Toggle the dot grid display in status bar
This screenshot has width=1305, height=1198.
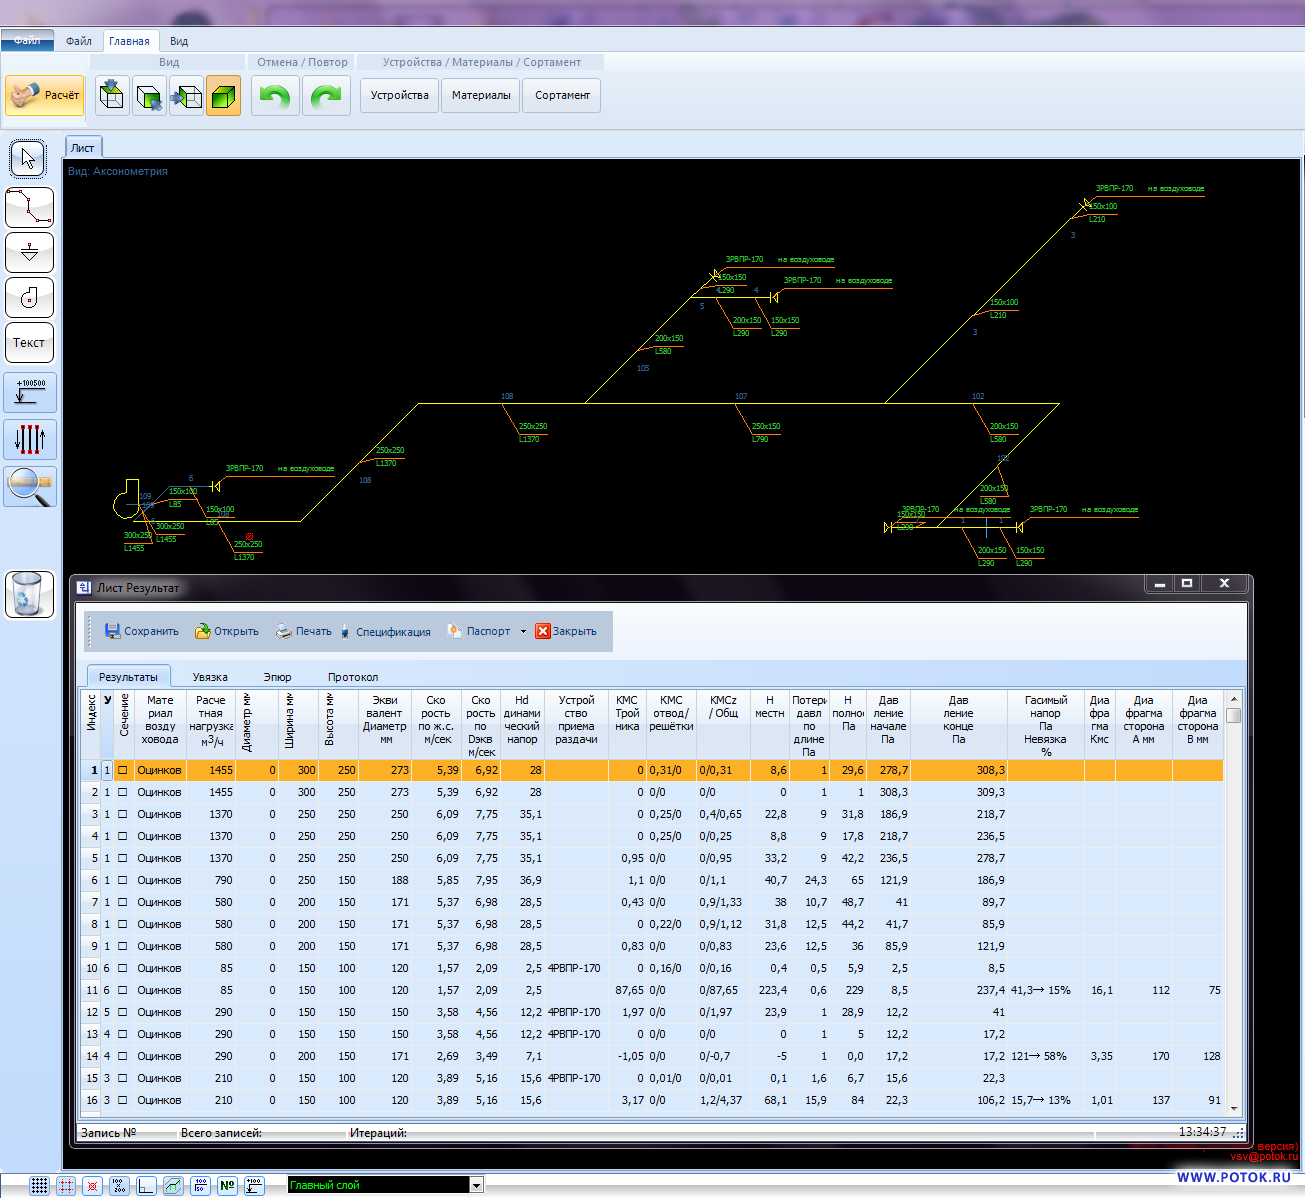(39, 1185)
